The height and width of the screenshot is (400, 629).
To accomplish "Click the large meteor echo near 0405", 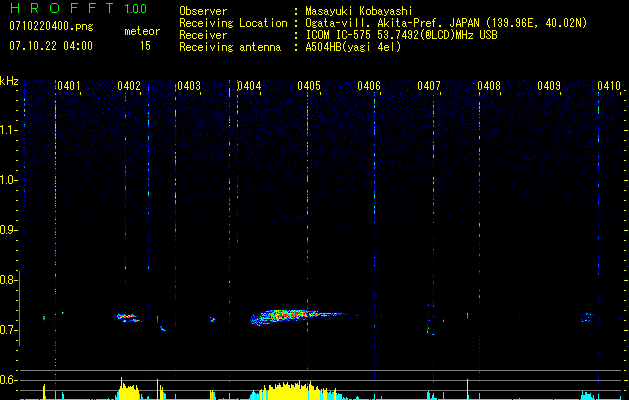I will [297, 316].
